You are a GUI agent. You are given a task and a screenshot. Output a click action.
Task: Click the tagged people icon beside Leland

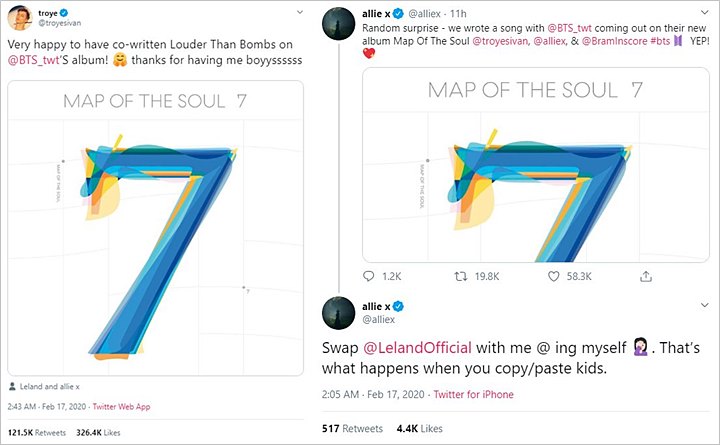pyautogui.click(x=12, y=386)
